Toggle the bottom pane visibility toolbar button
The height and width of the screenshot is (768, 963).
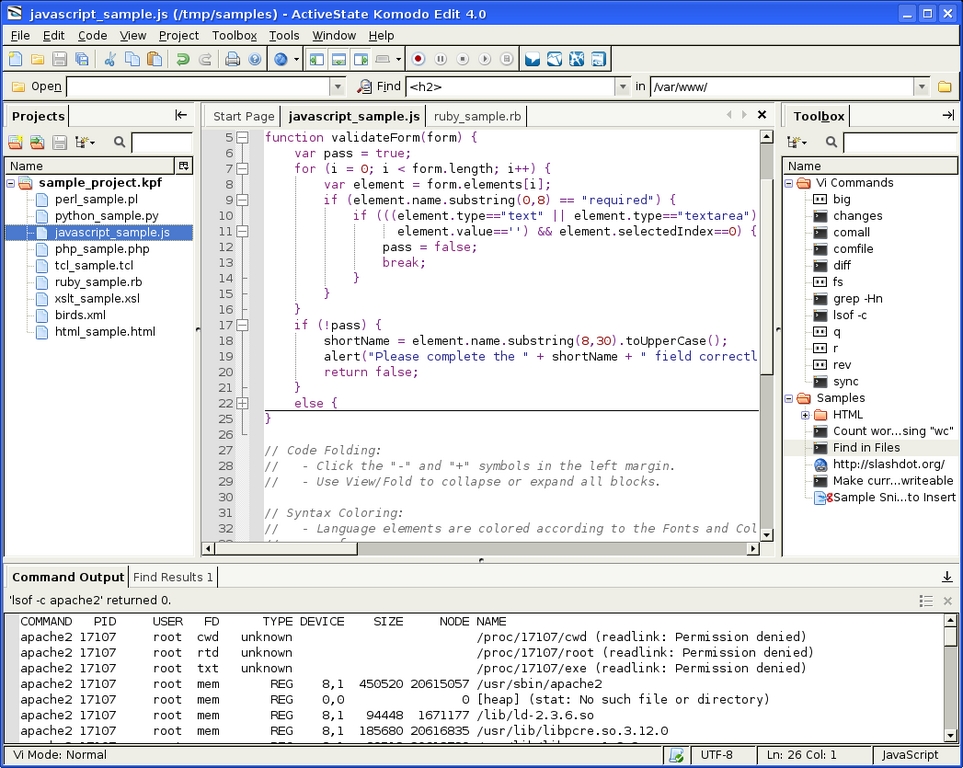point(339,60)
